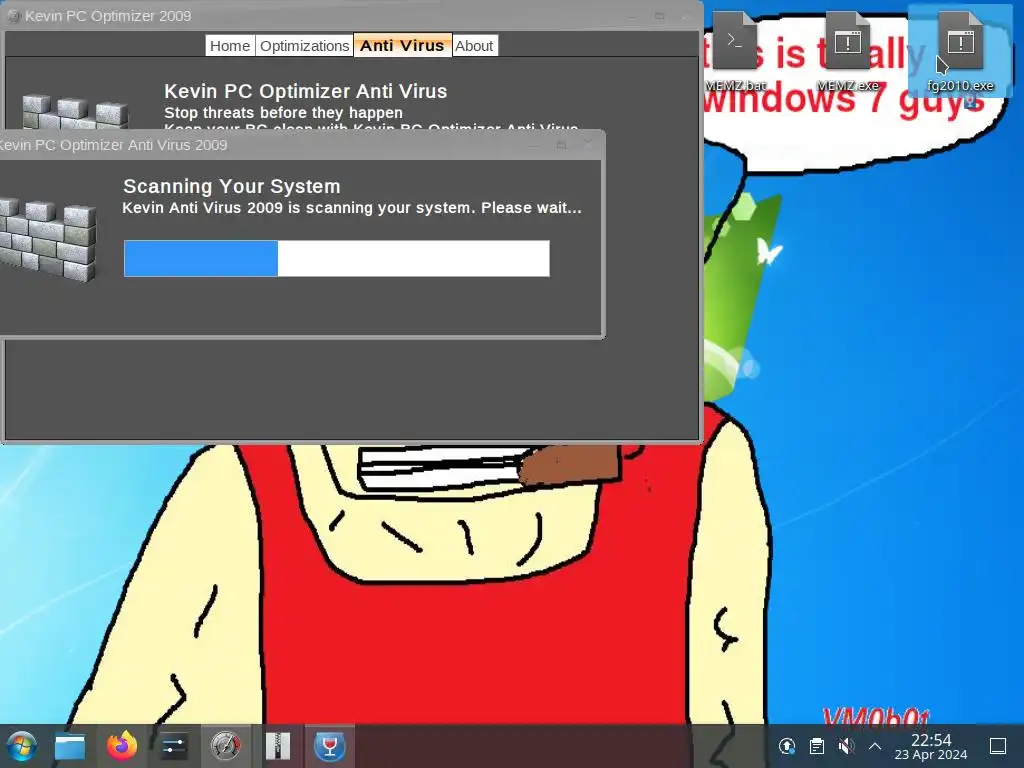Viewport: 1024px width, 768px height.
Task: Open the updates tray icon
Action: [787, 746]
